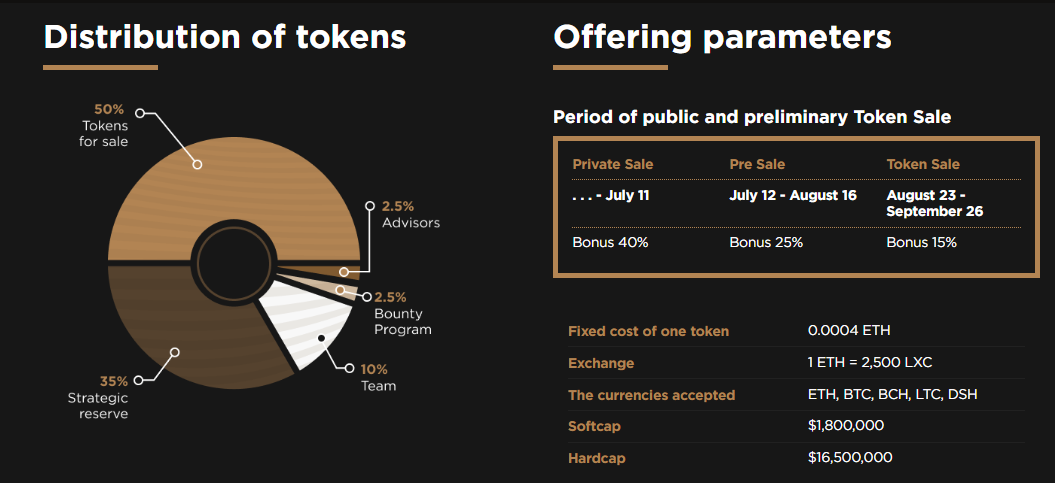Click the Offering parameters heading
The width and height of the screenshot is (1055, 483).
click(x=722, y=37)
